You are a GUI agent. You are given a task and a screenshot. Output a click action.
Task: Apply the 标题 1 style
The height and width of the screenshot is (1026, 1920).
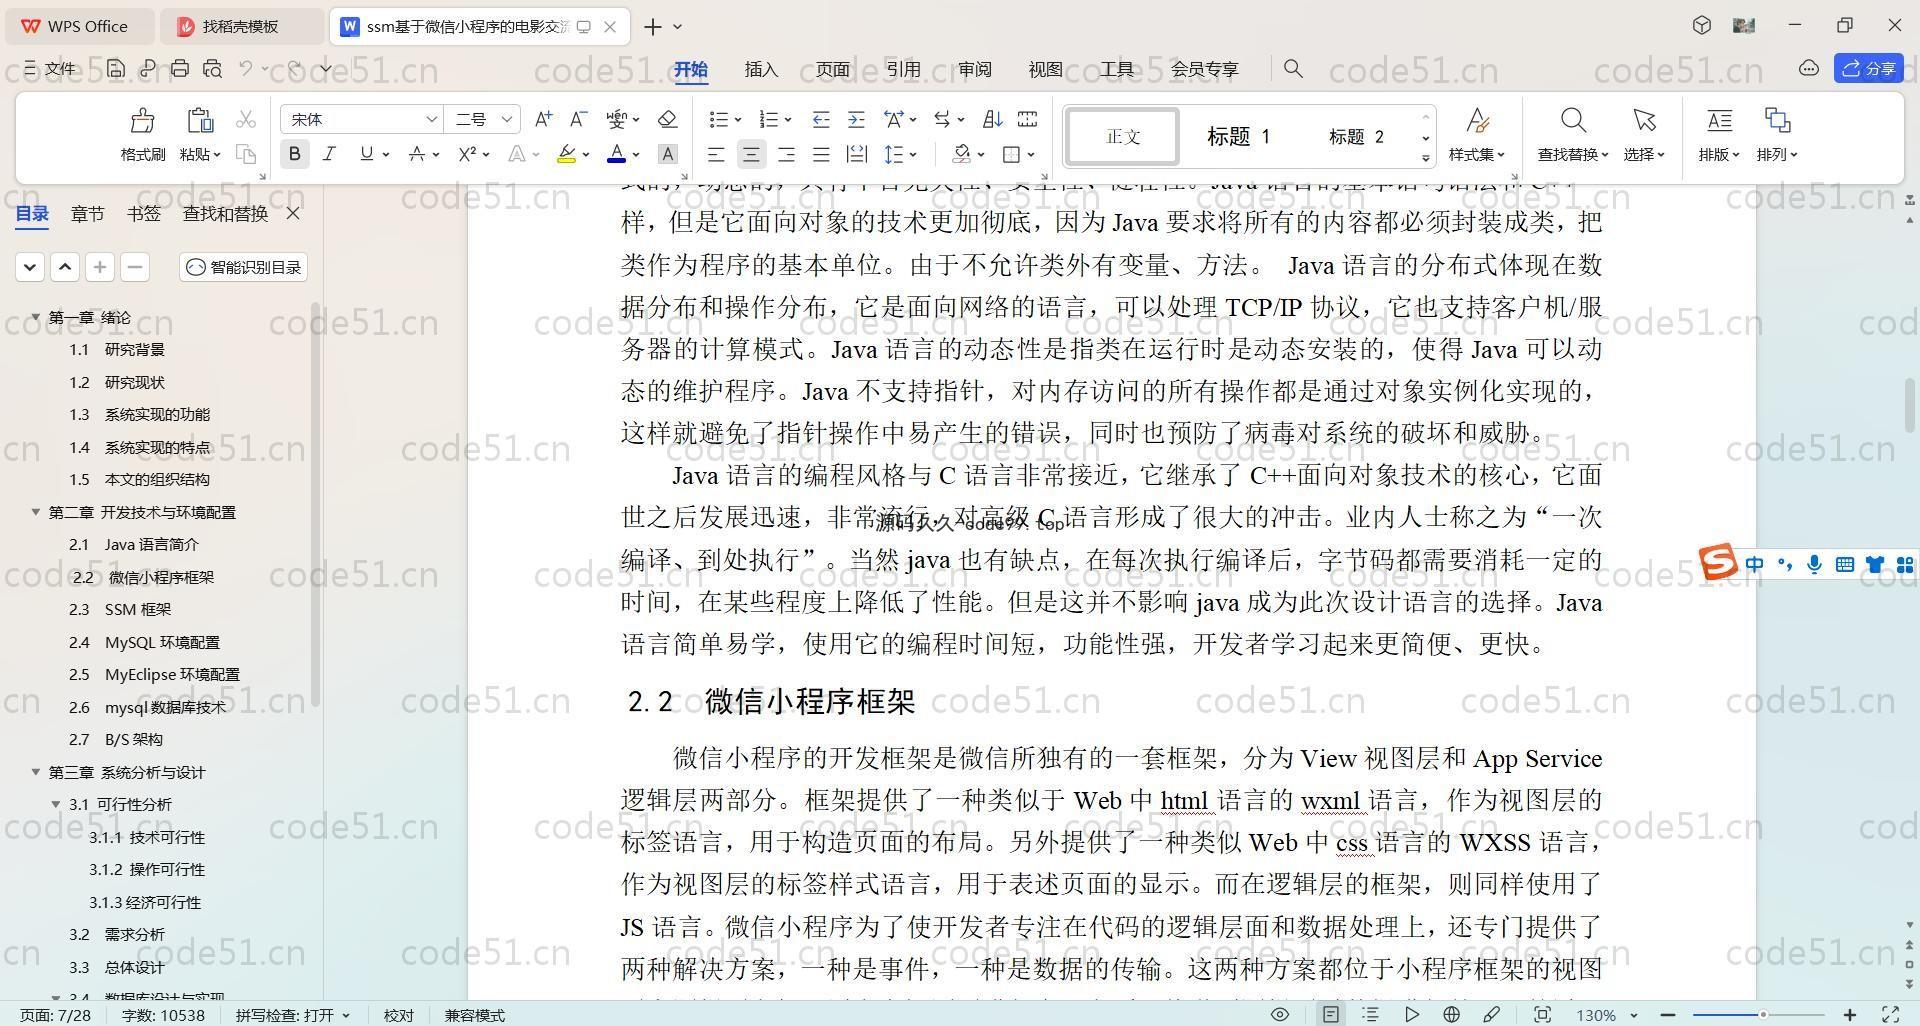[1238, 137]
